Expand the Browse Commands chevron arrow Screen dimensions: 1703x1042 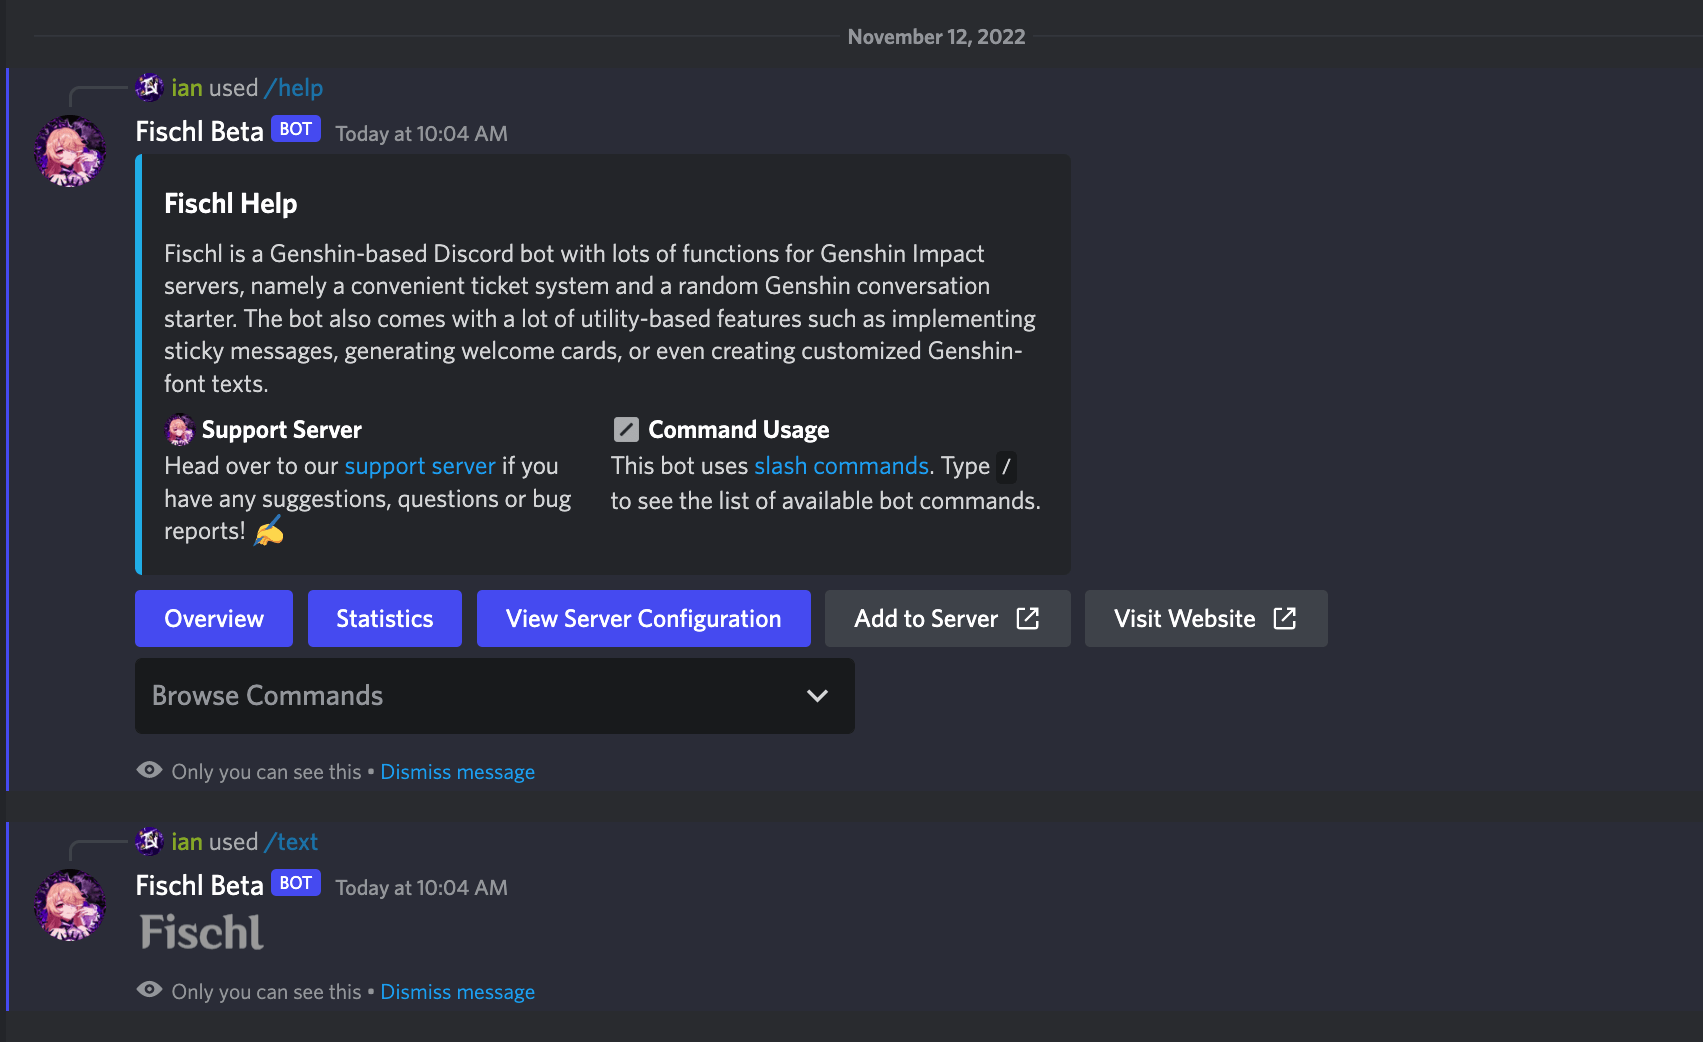(x=817, y=696)
